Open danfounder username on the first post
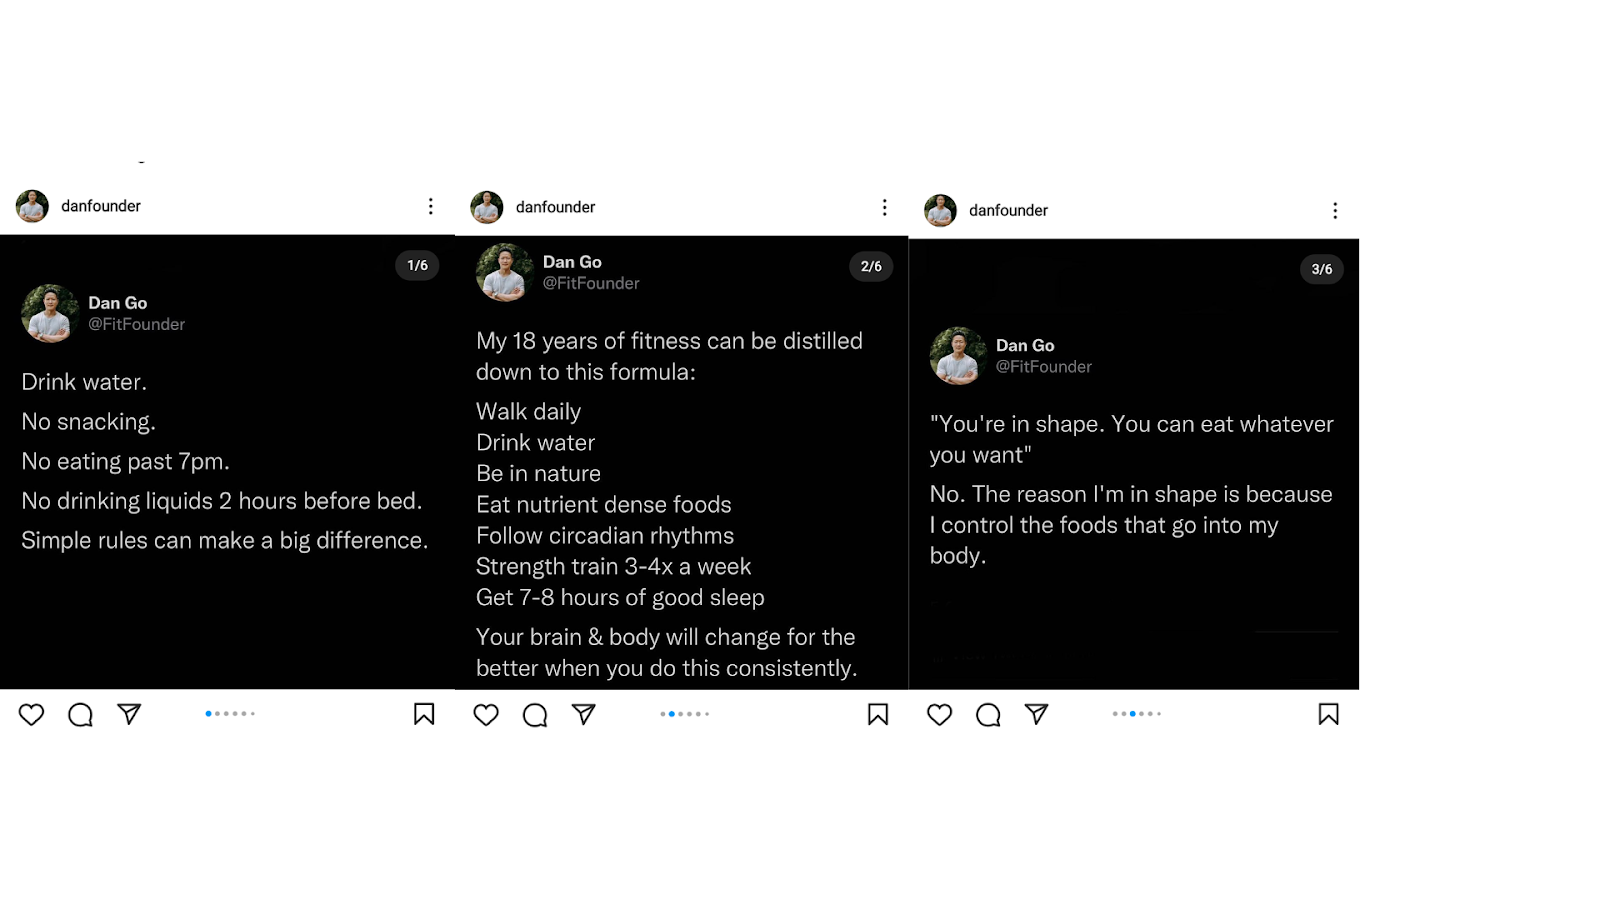Image resolution: width=1600 pixels, height=900 pixels. [x=101, y=206]
